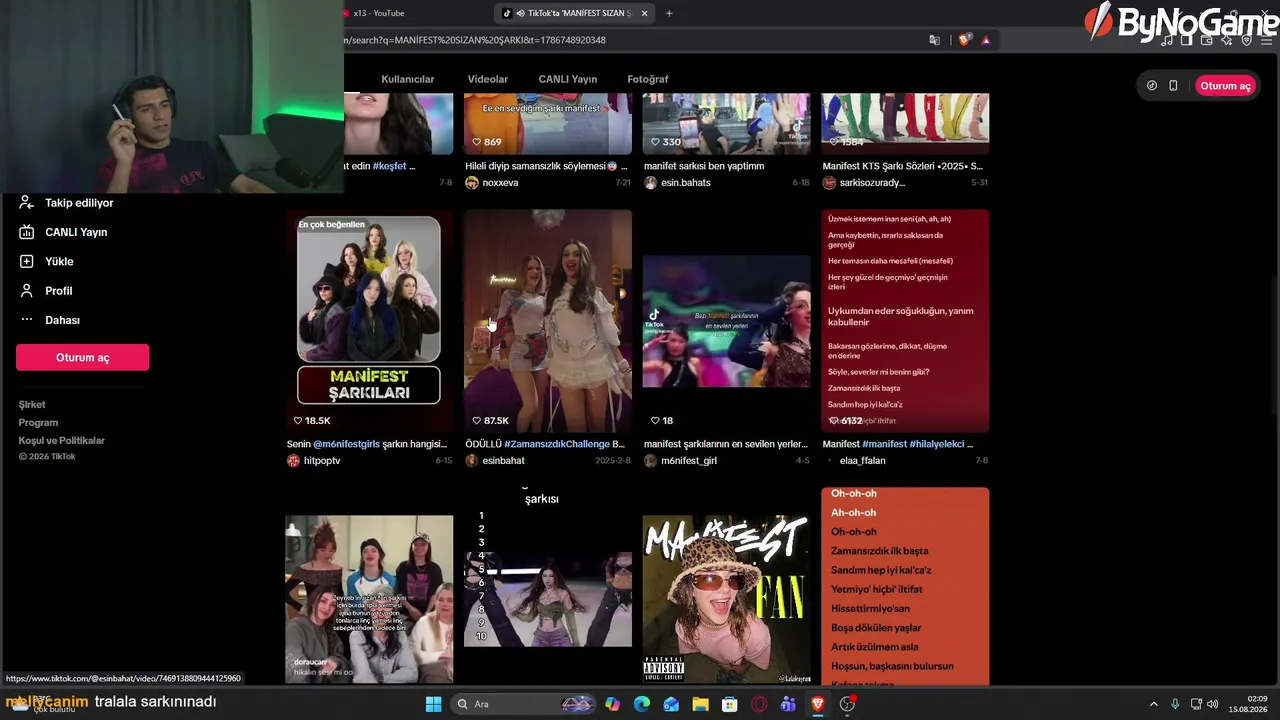Screen dimensions: 1280x720
Task: Click the Yükle upload icon
Action: [x=27, y=261]
